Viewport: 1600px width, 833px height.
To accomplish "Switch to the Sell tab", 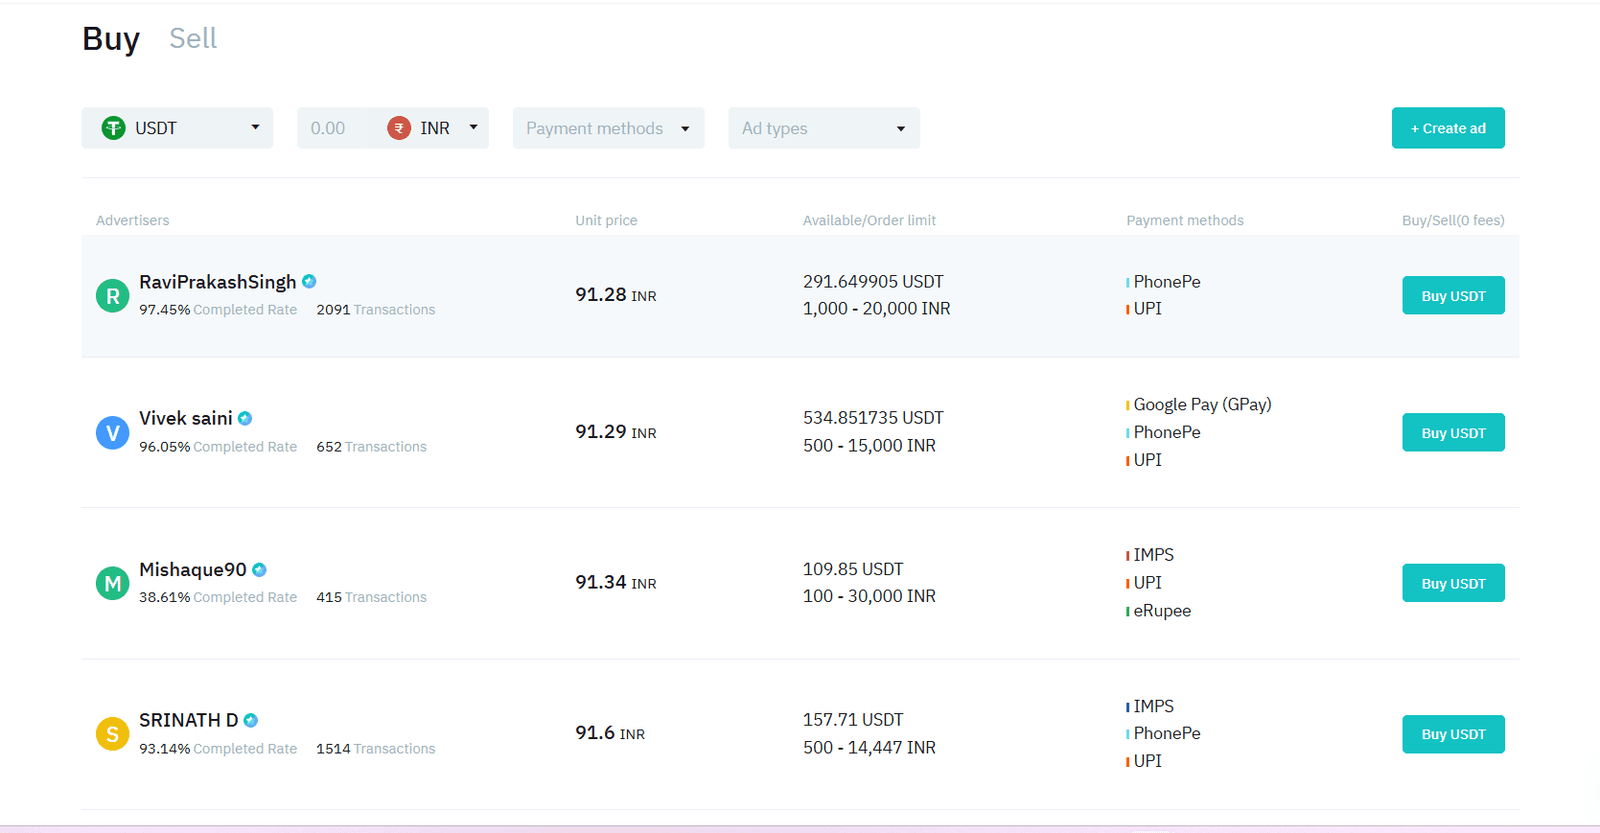I will (193, 39).
